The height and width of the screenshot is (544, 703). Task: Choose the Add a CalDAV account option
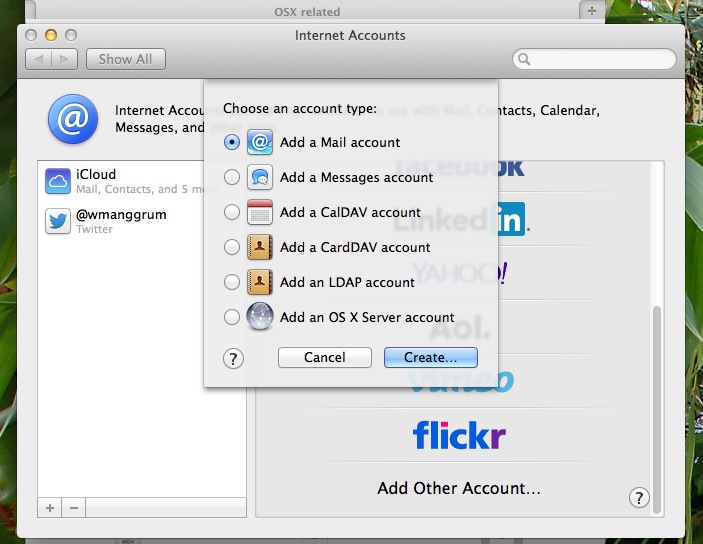(232, 212)
